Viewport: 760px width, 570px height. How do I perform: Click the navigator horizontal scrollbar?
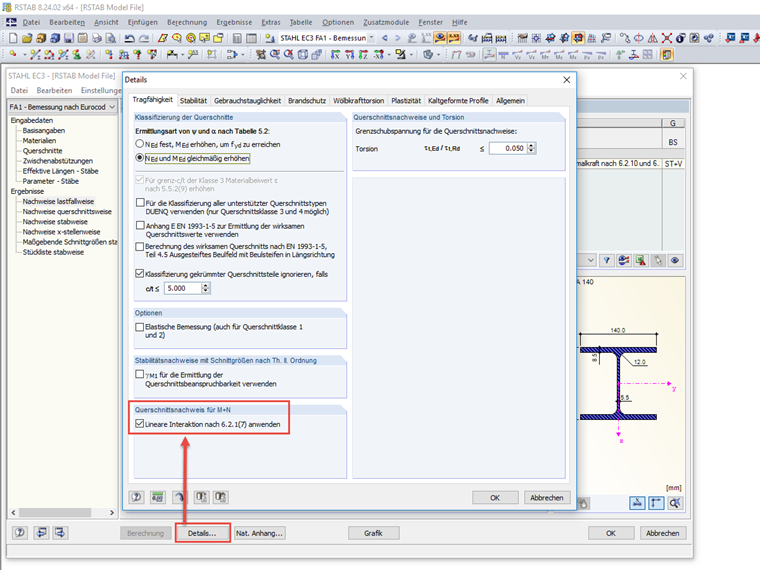[x=63, y=512]
